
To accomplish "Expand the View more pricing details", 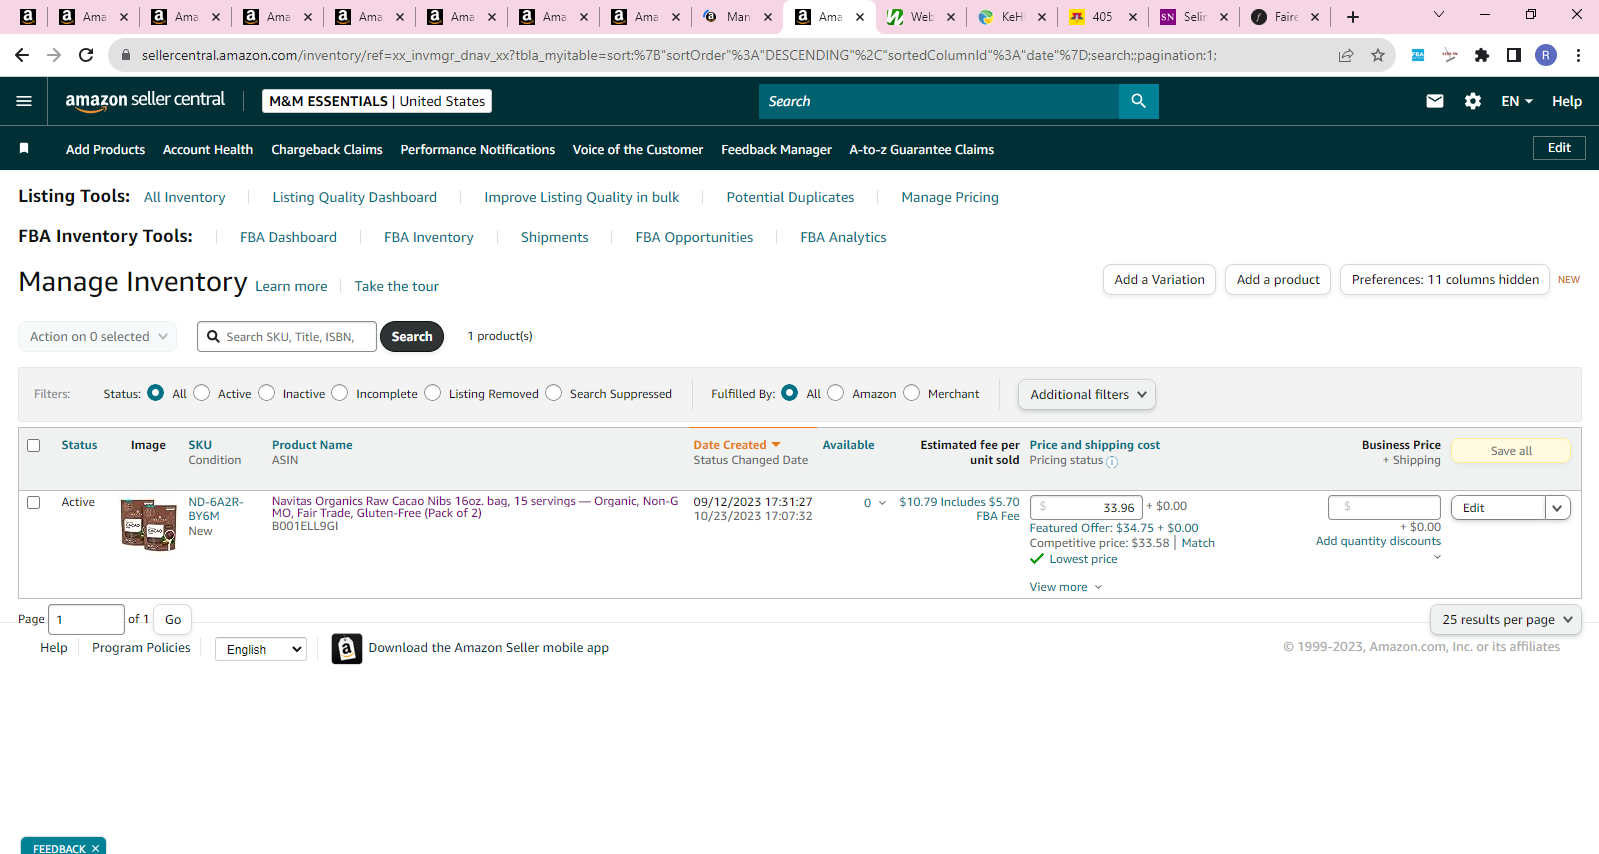I will tap(1066, 587).
